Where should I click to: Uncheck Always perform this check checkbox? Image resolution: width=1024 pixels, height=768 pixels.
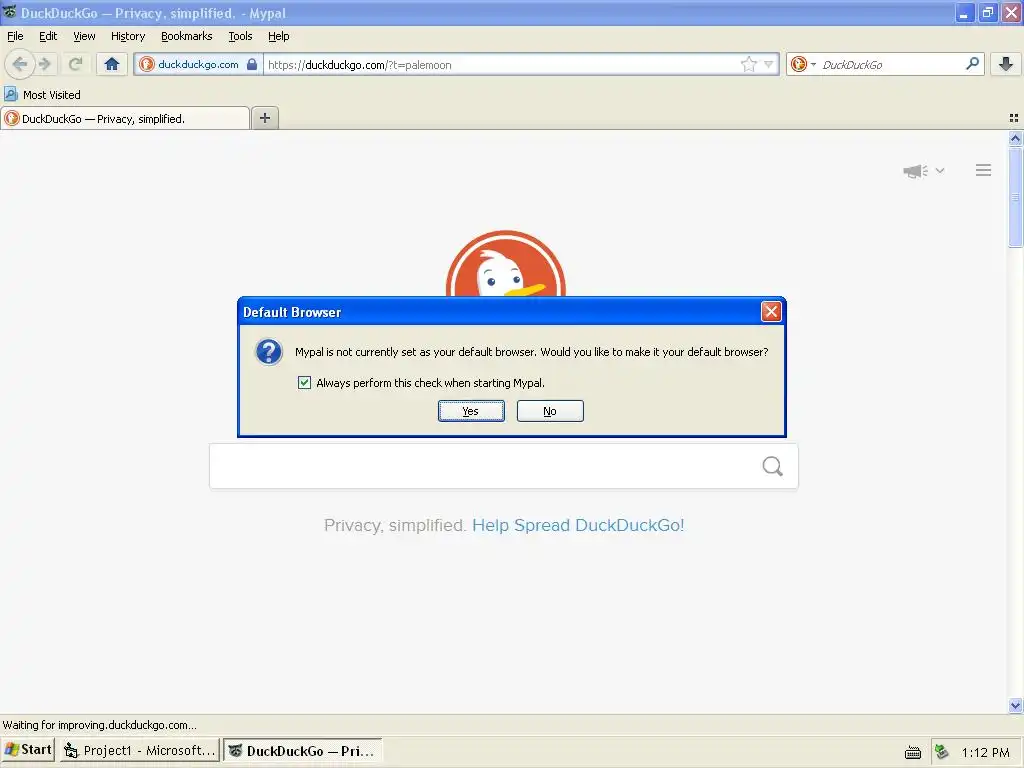pos(304,383)
